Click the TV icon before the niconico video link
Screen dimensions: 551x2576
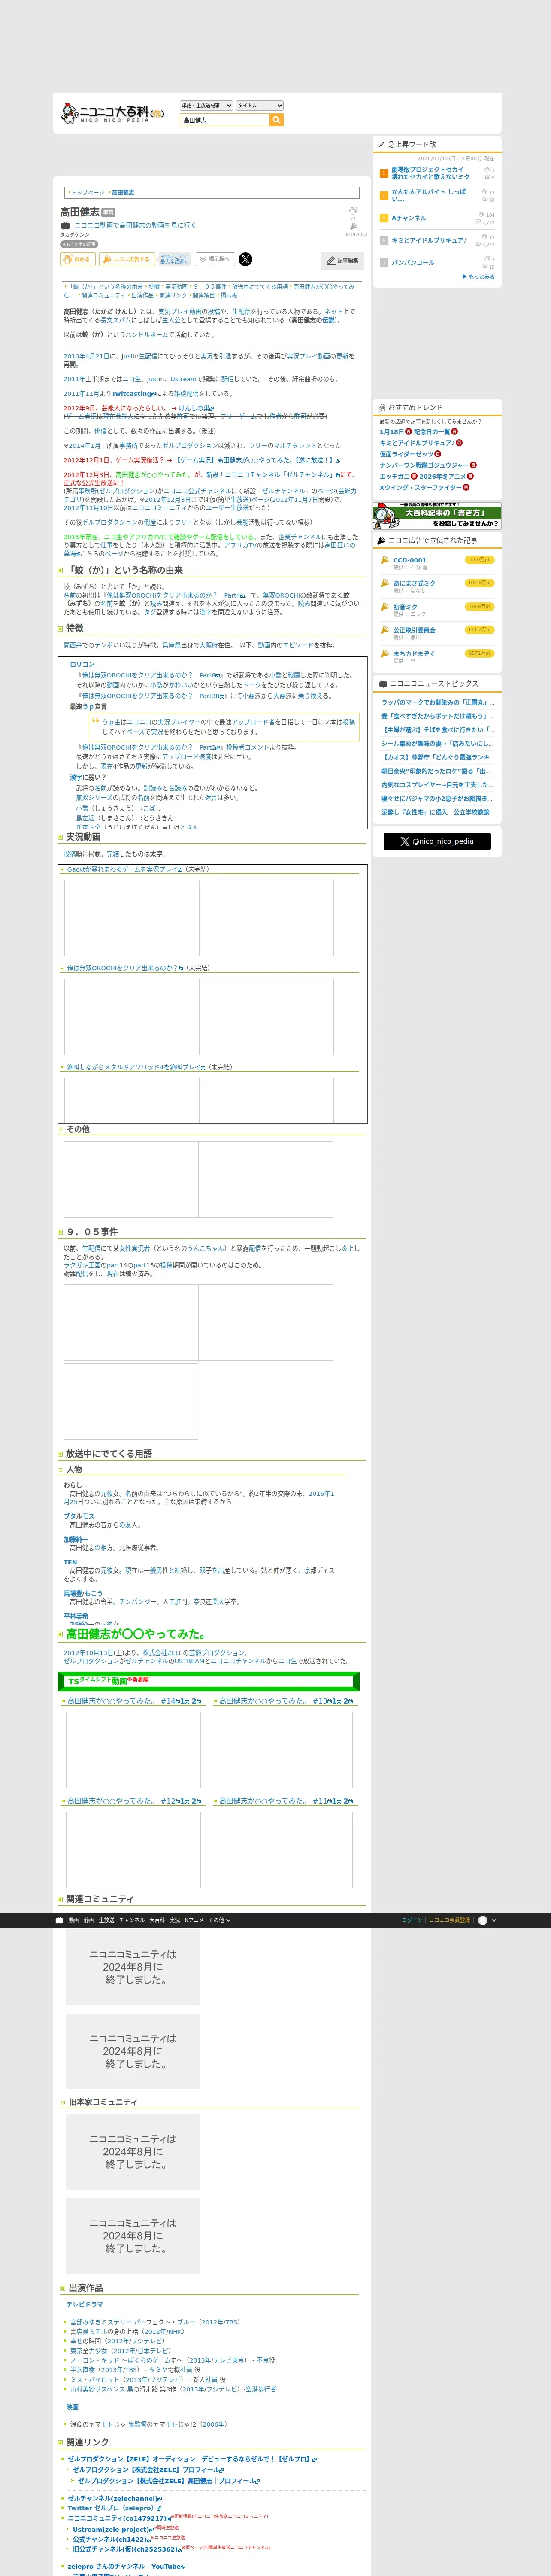point(66,226)
